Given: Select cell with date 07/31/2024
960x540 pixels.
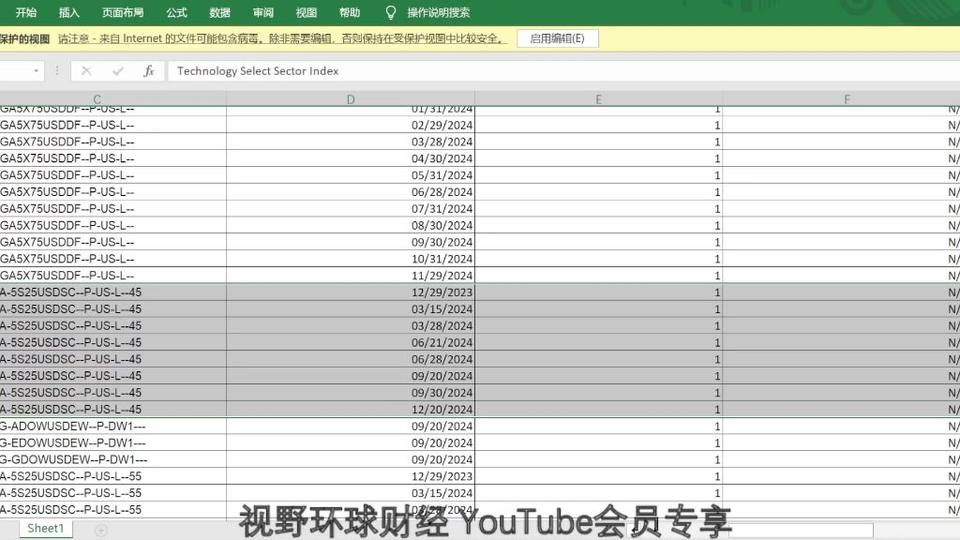Looking at the screenshot, I should point(350,209).
